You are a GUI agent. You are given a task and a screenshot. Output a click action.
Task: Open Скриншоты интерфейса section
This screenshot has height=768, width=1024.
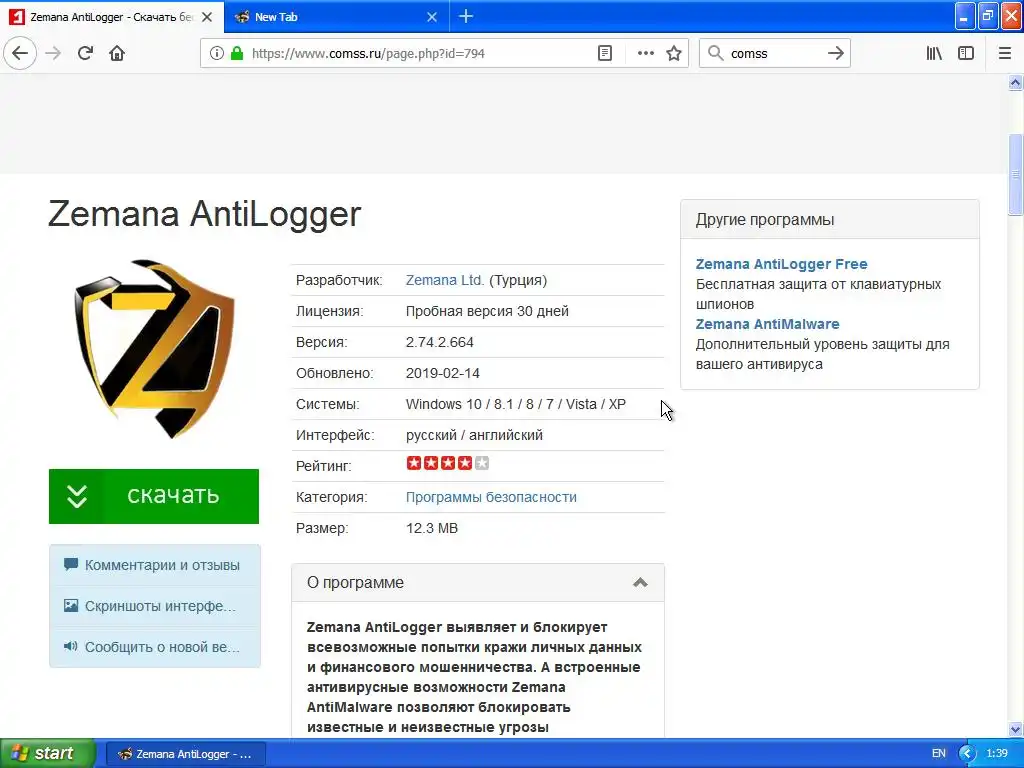(x=155, y=606)
